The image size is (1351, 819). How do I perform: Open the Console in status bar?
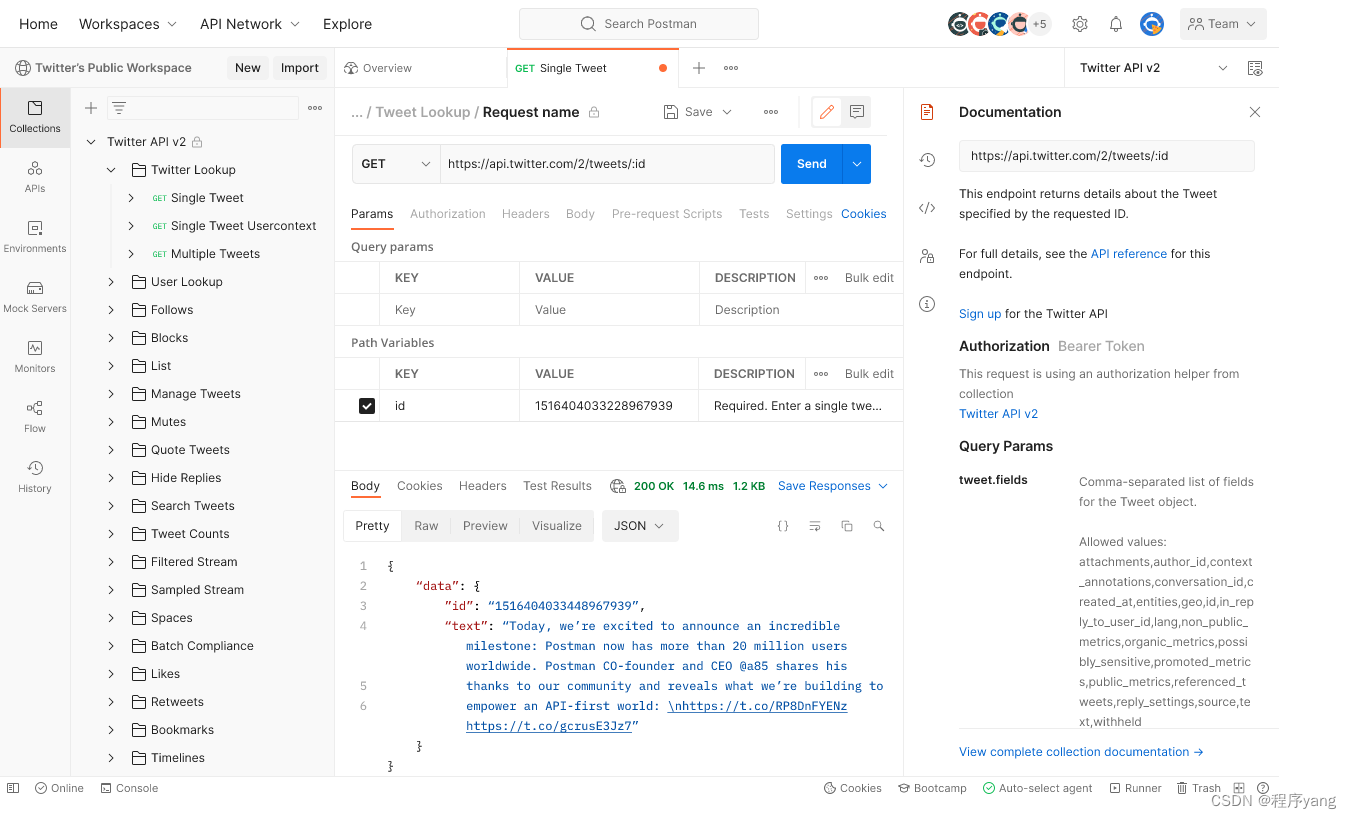(x=129, y=788)
